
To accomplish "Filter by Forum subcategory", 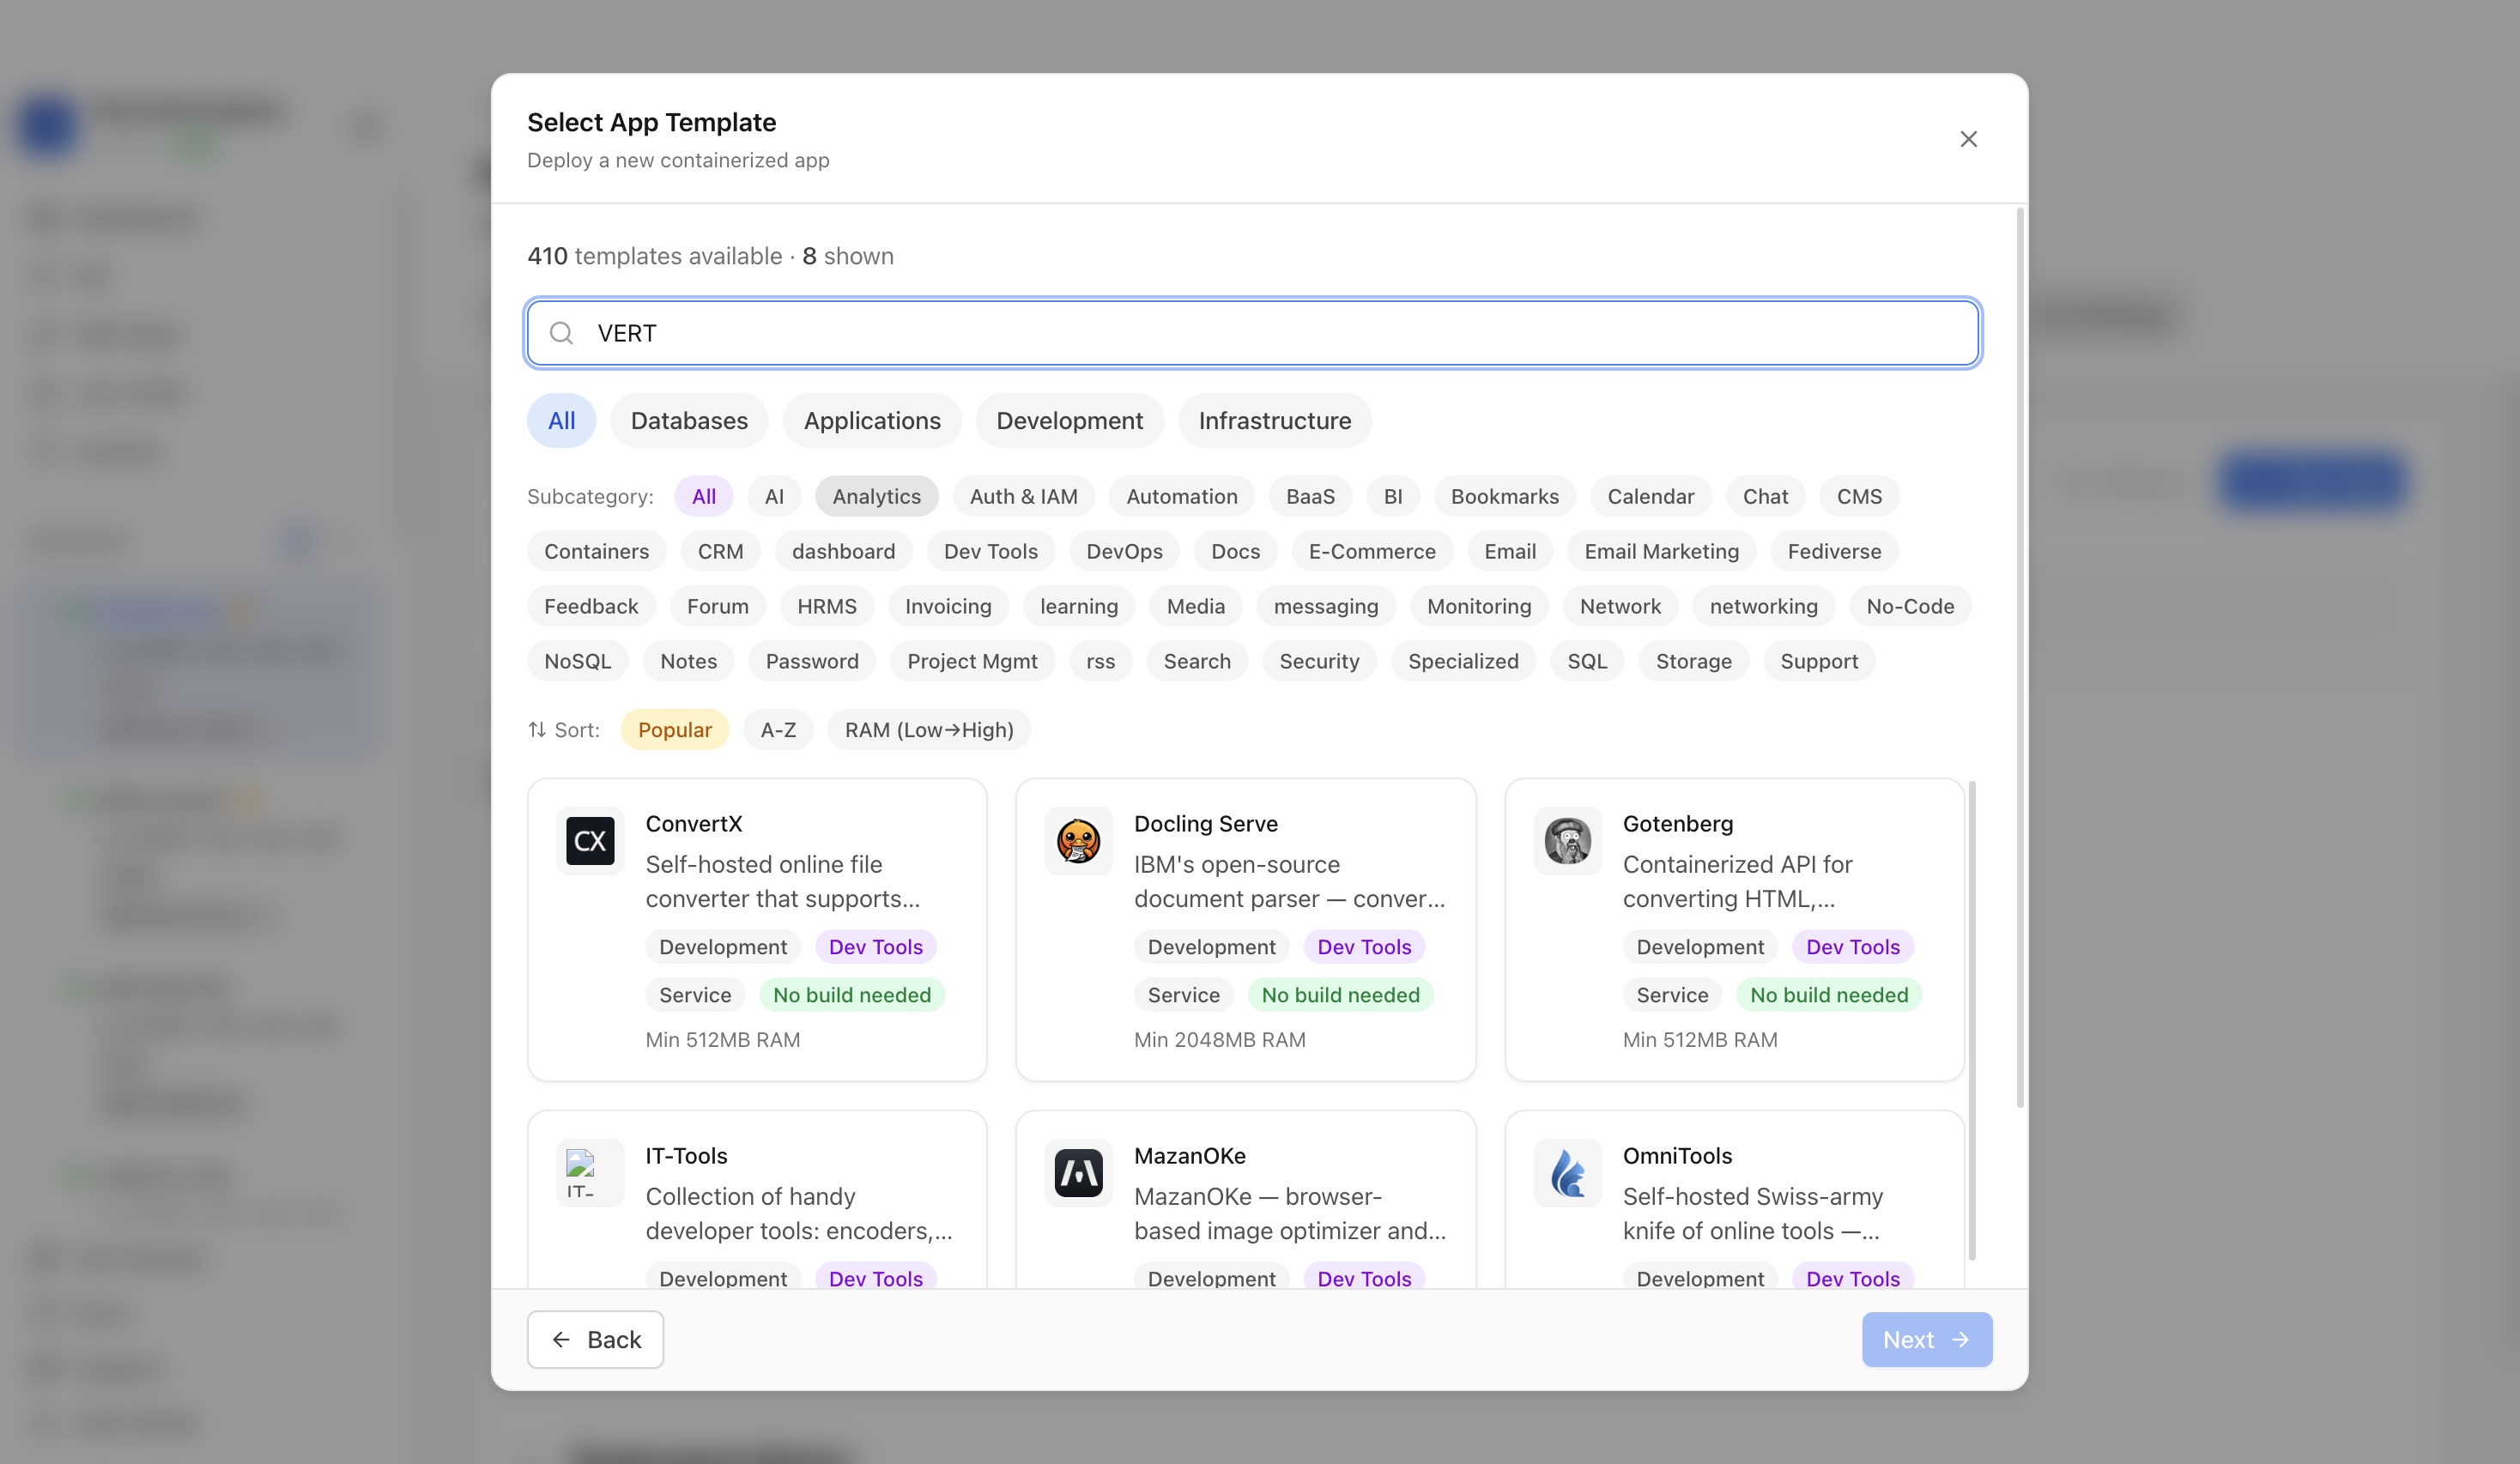I will pos(717,606).
